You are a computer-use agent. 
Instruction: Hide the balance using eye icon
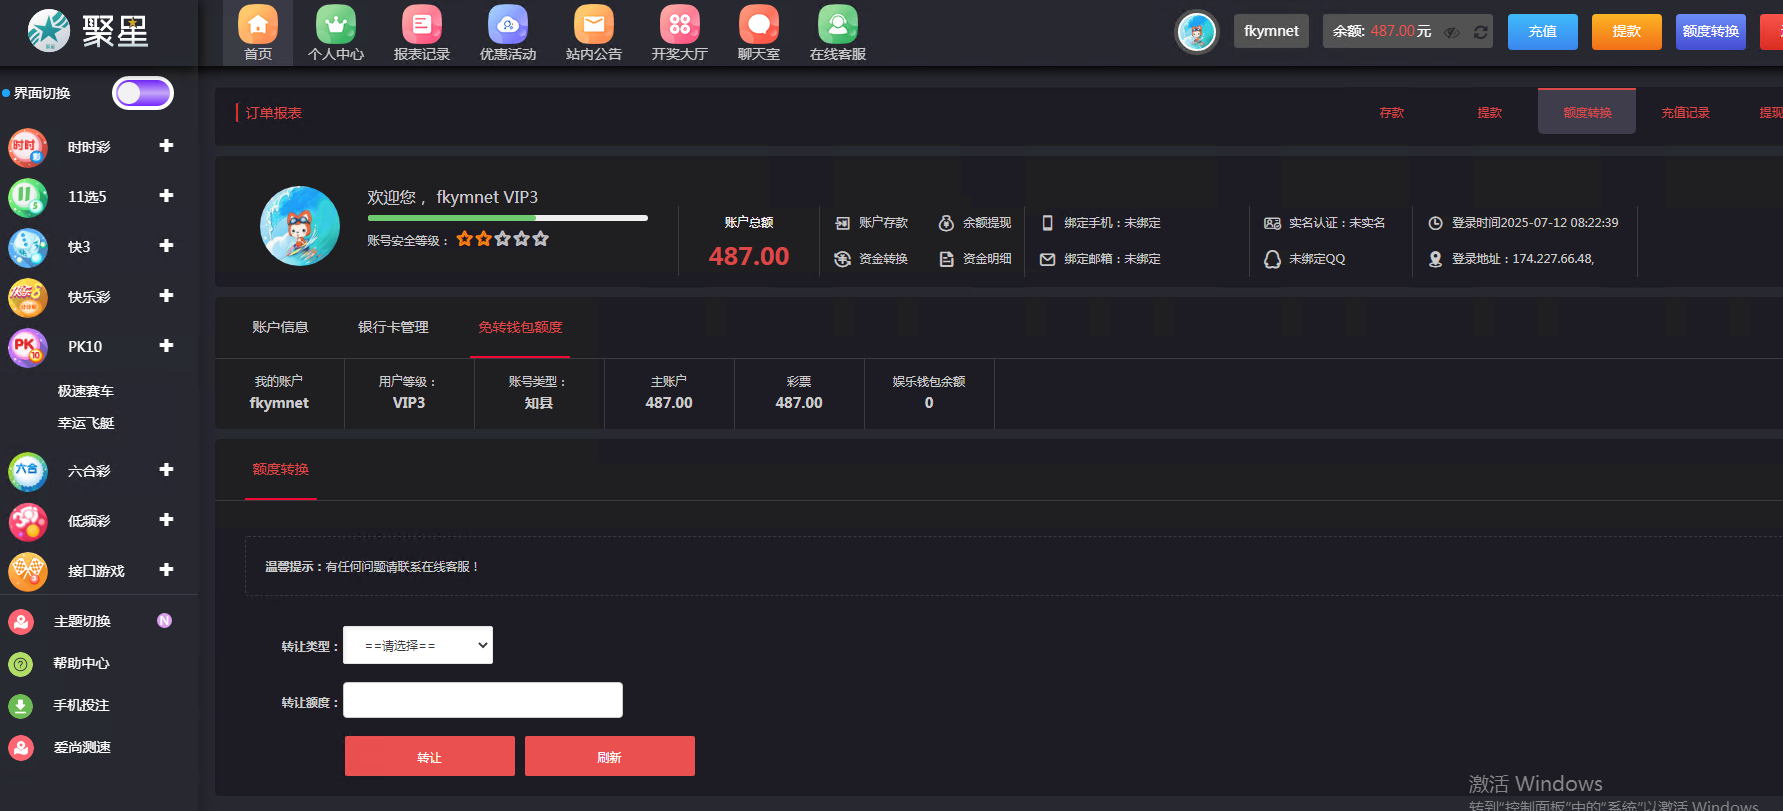1452,32
